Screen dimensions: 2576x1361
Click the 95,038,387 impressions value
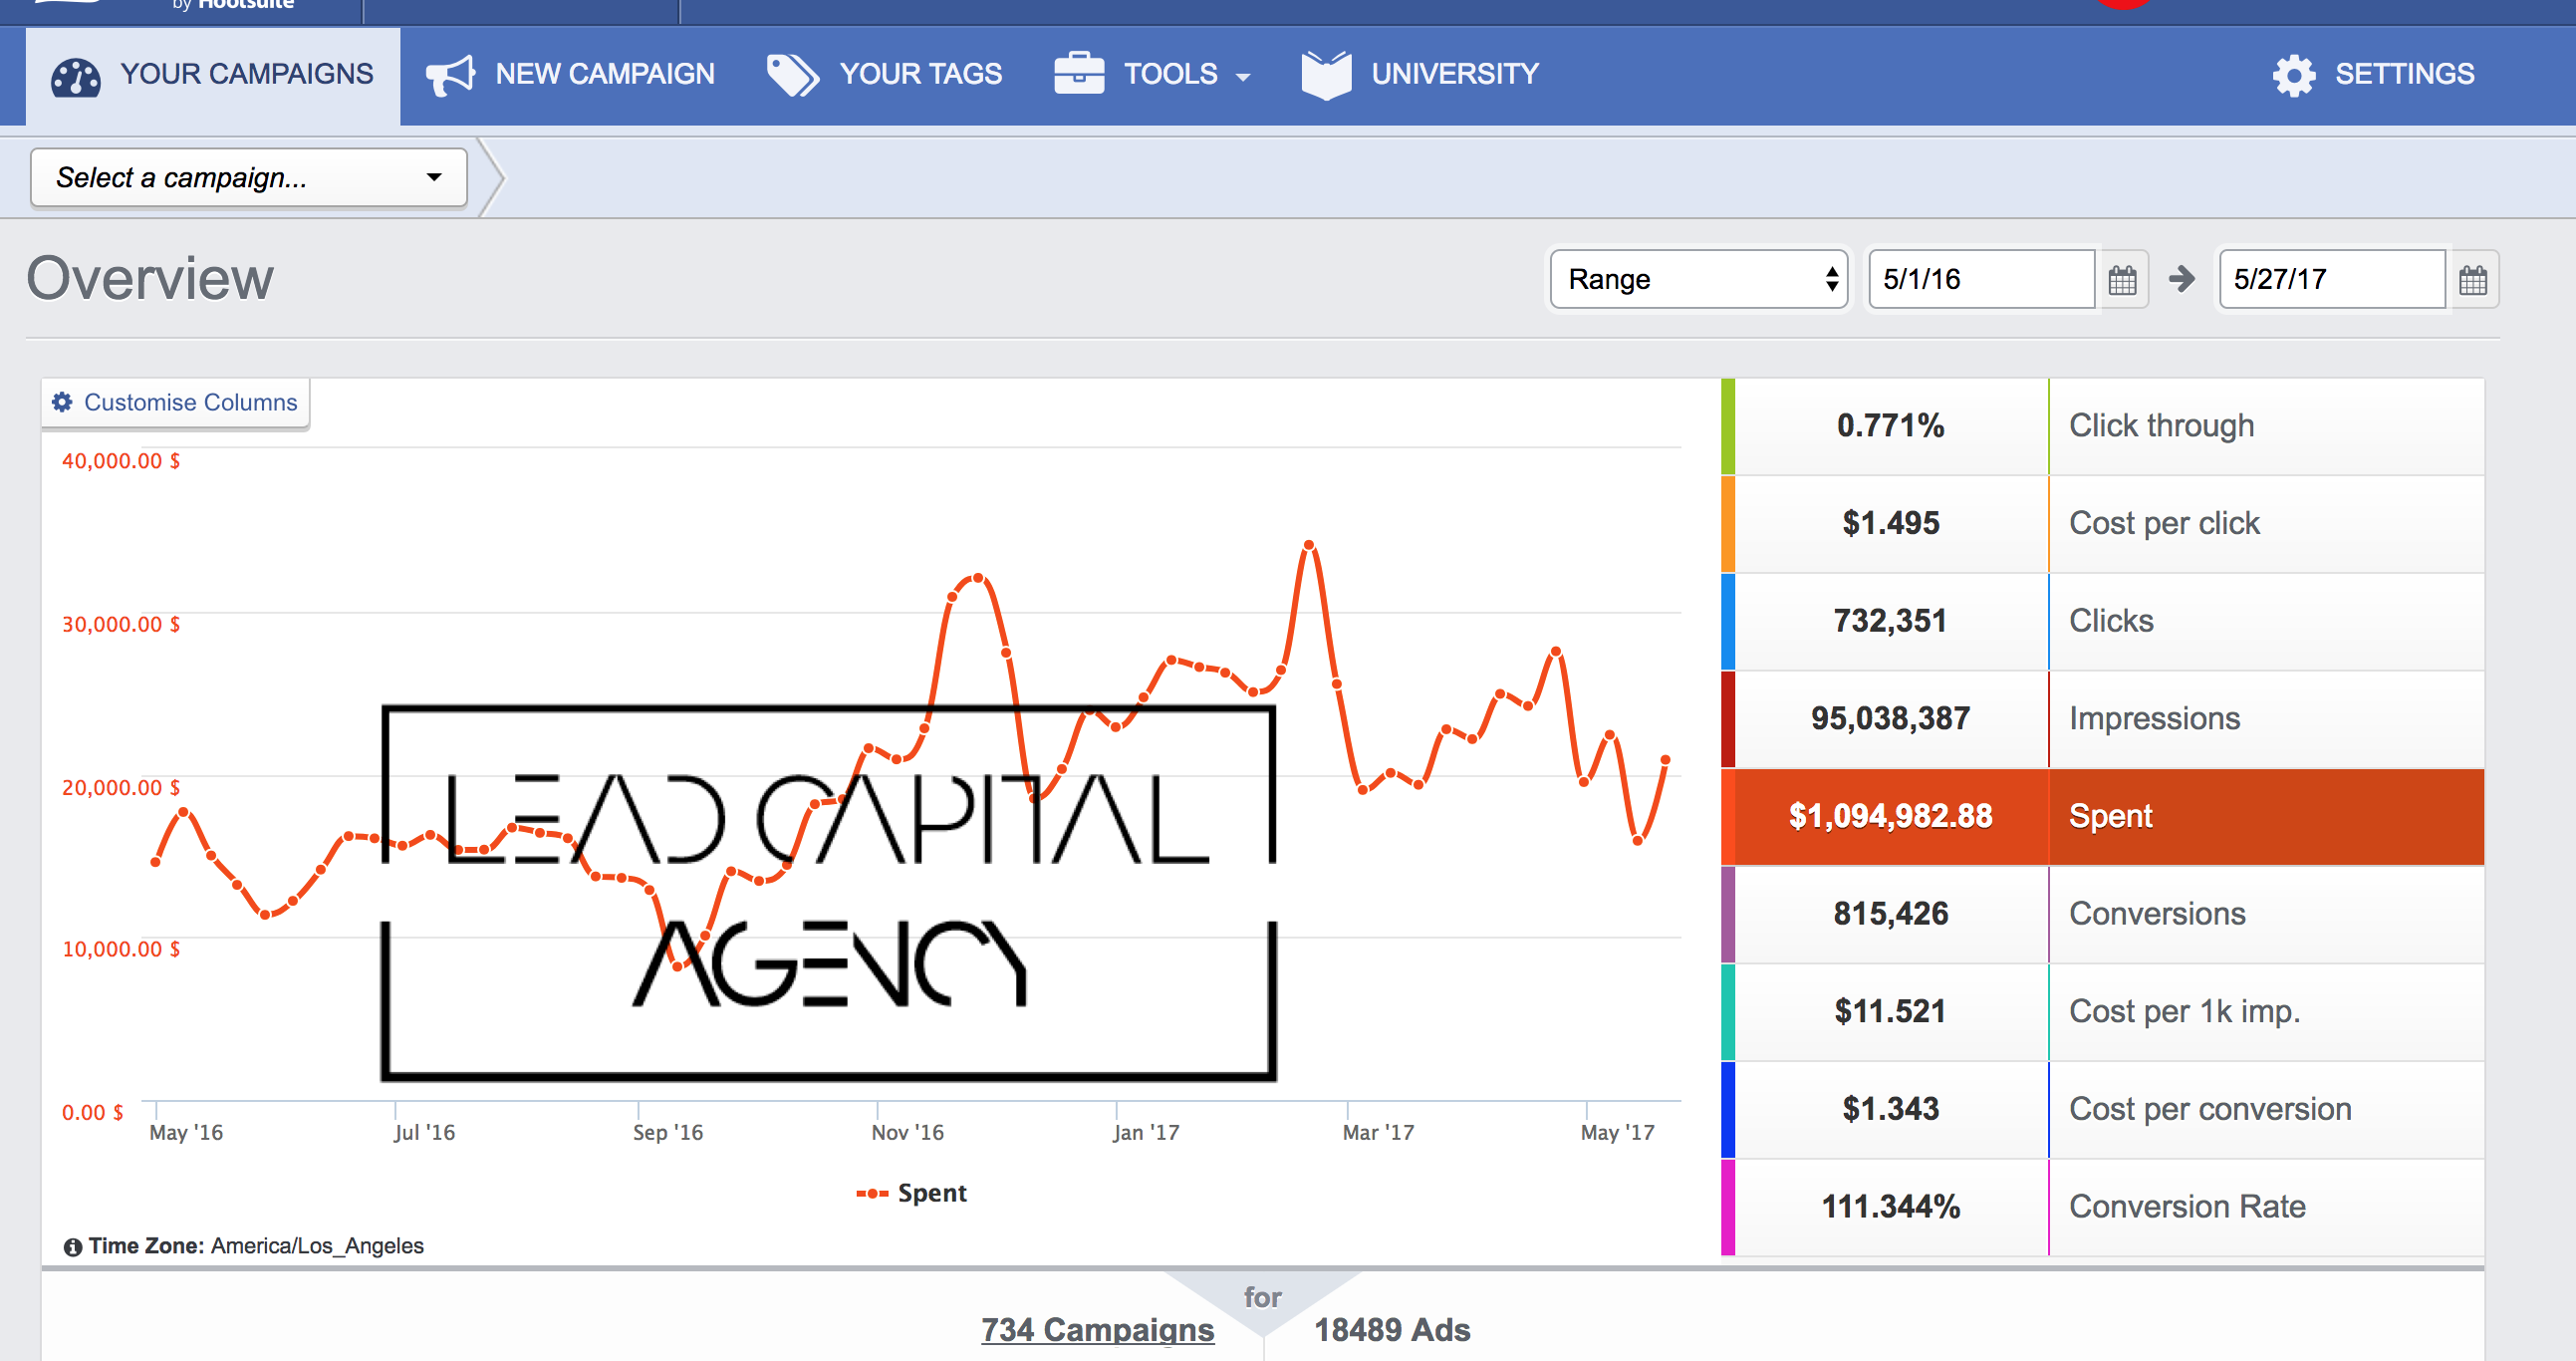point(1890,718)
